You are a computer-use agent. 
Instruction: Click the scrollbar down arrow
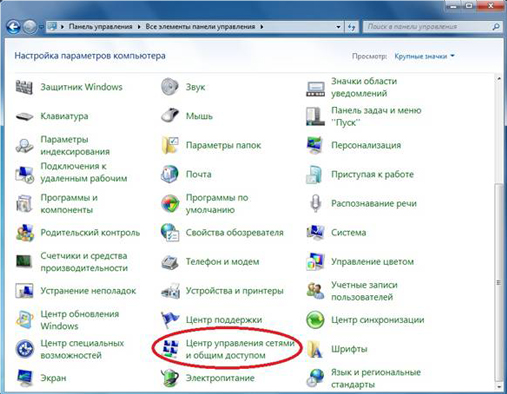coord(499,387)
